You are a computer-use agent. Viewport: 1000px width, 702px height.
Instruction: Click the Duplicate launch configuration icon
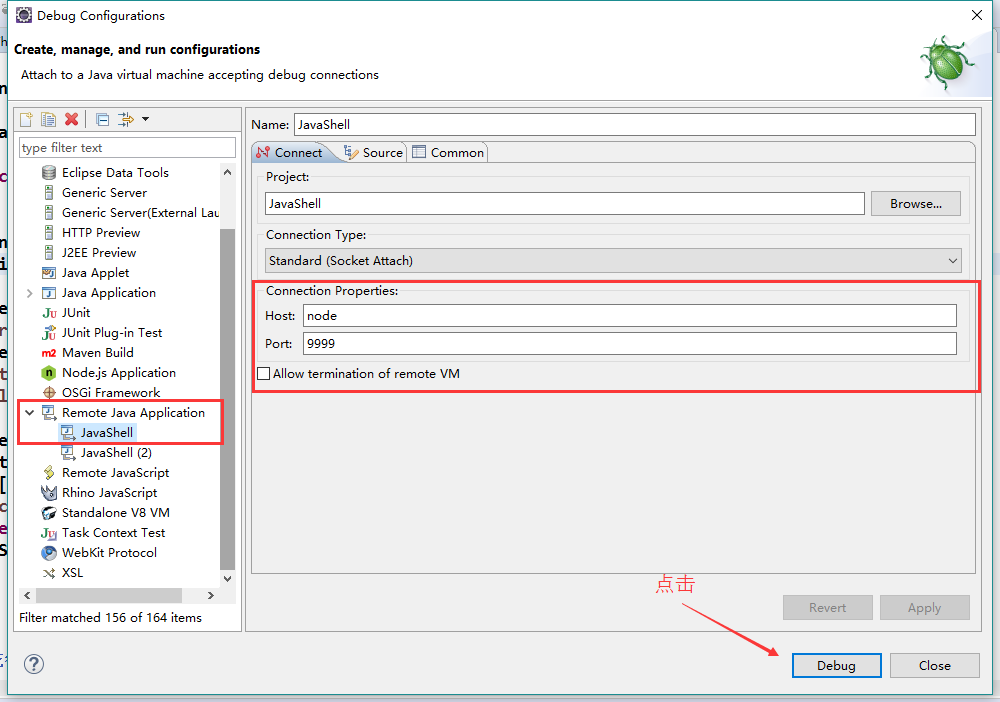(x=48, y=120)
